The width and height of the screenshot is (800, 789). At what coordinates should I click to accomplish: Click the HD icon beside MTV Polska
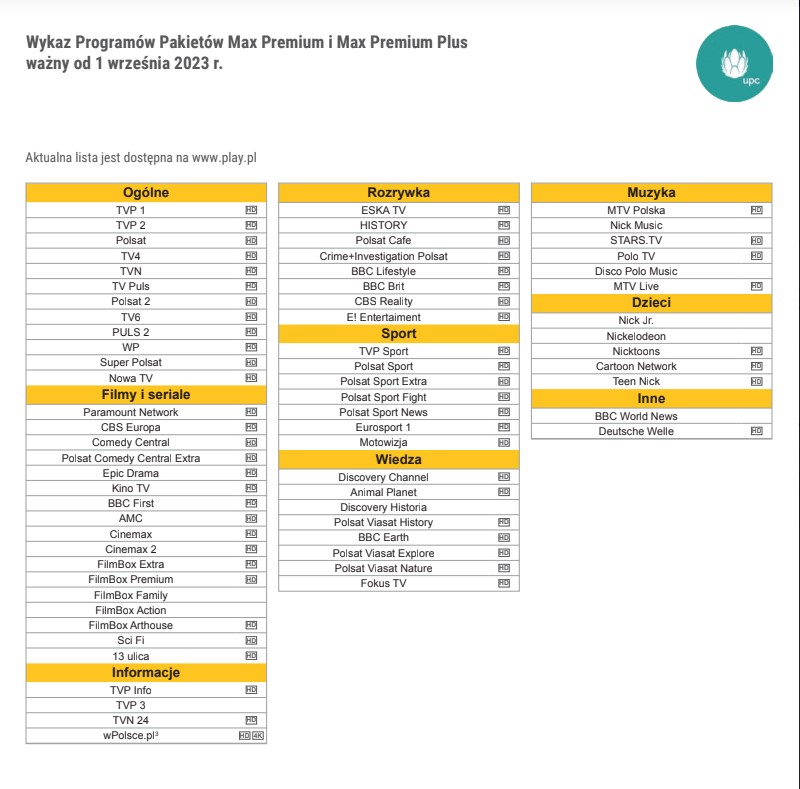757,210
